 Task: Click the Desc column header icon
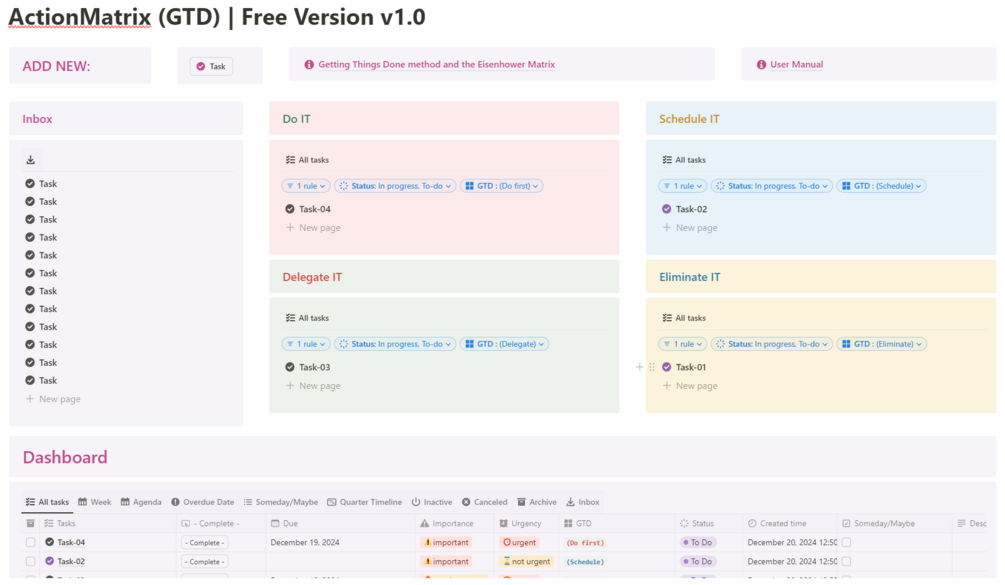961,523
